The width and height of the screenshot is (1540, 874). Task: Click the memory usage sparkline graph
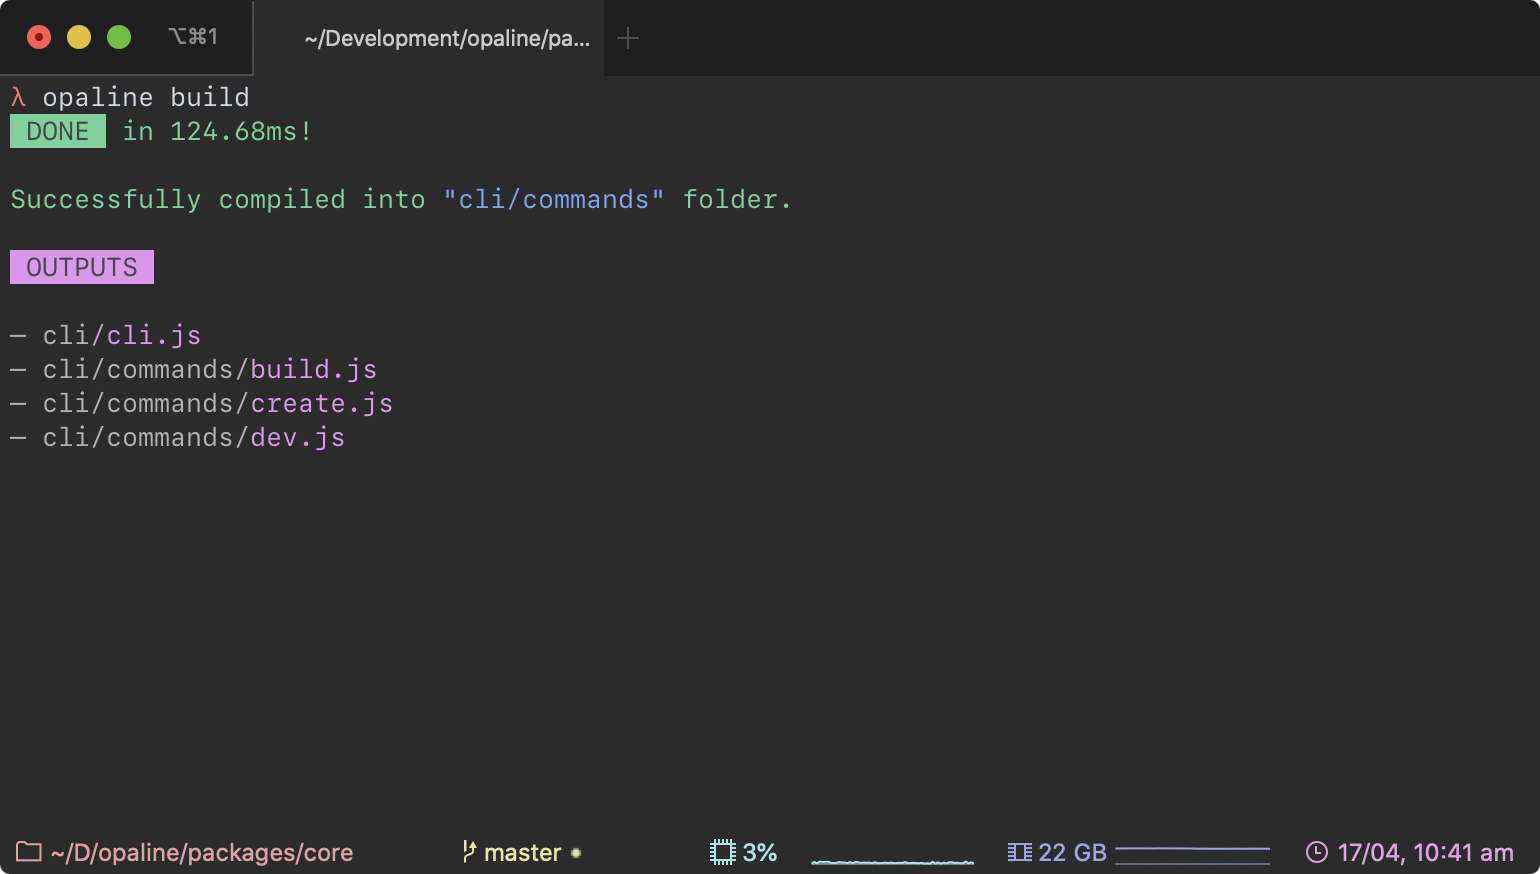click(1192, 855)
